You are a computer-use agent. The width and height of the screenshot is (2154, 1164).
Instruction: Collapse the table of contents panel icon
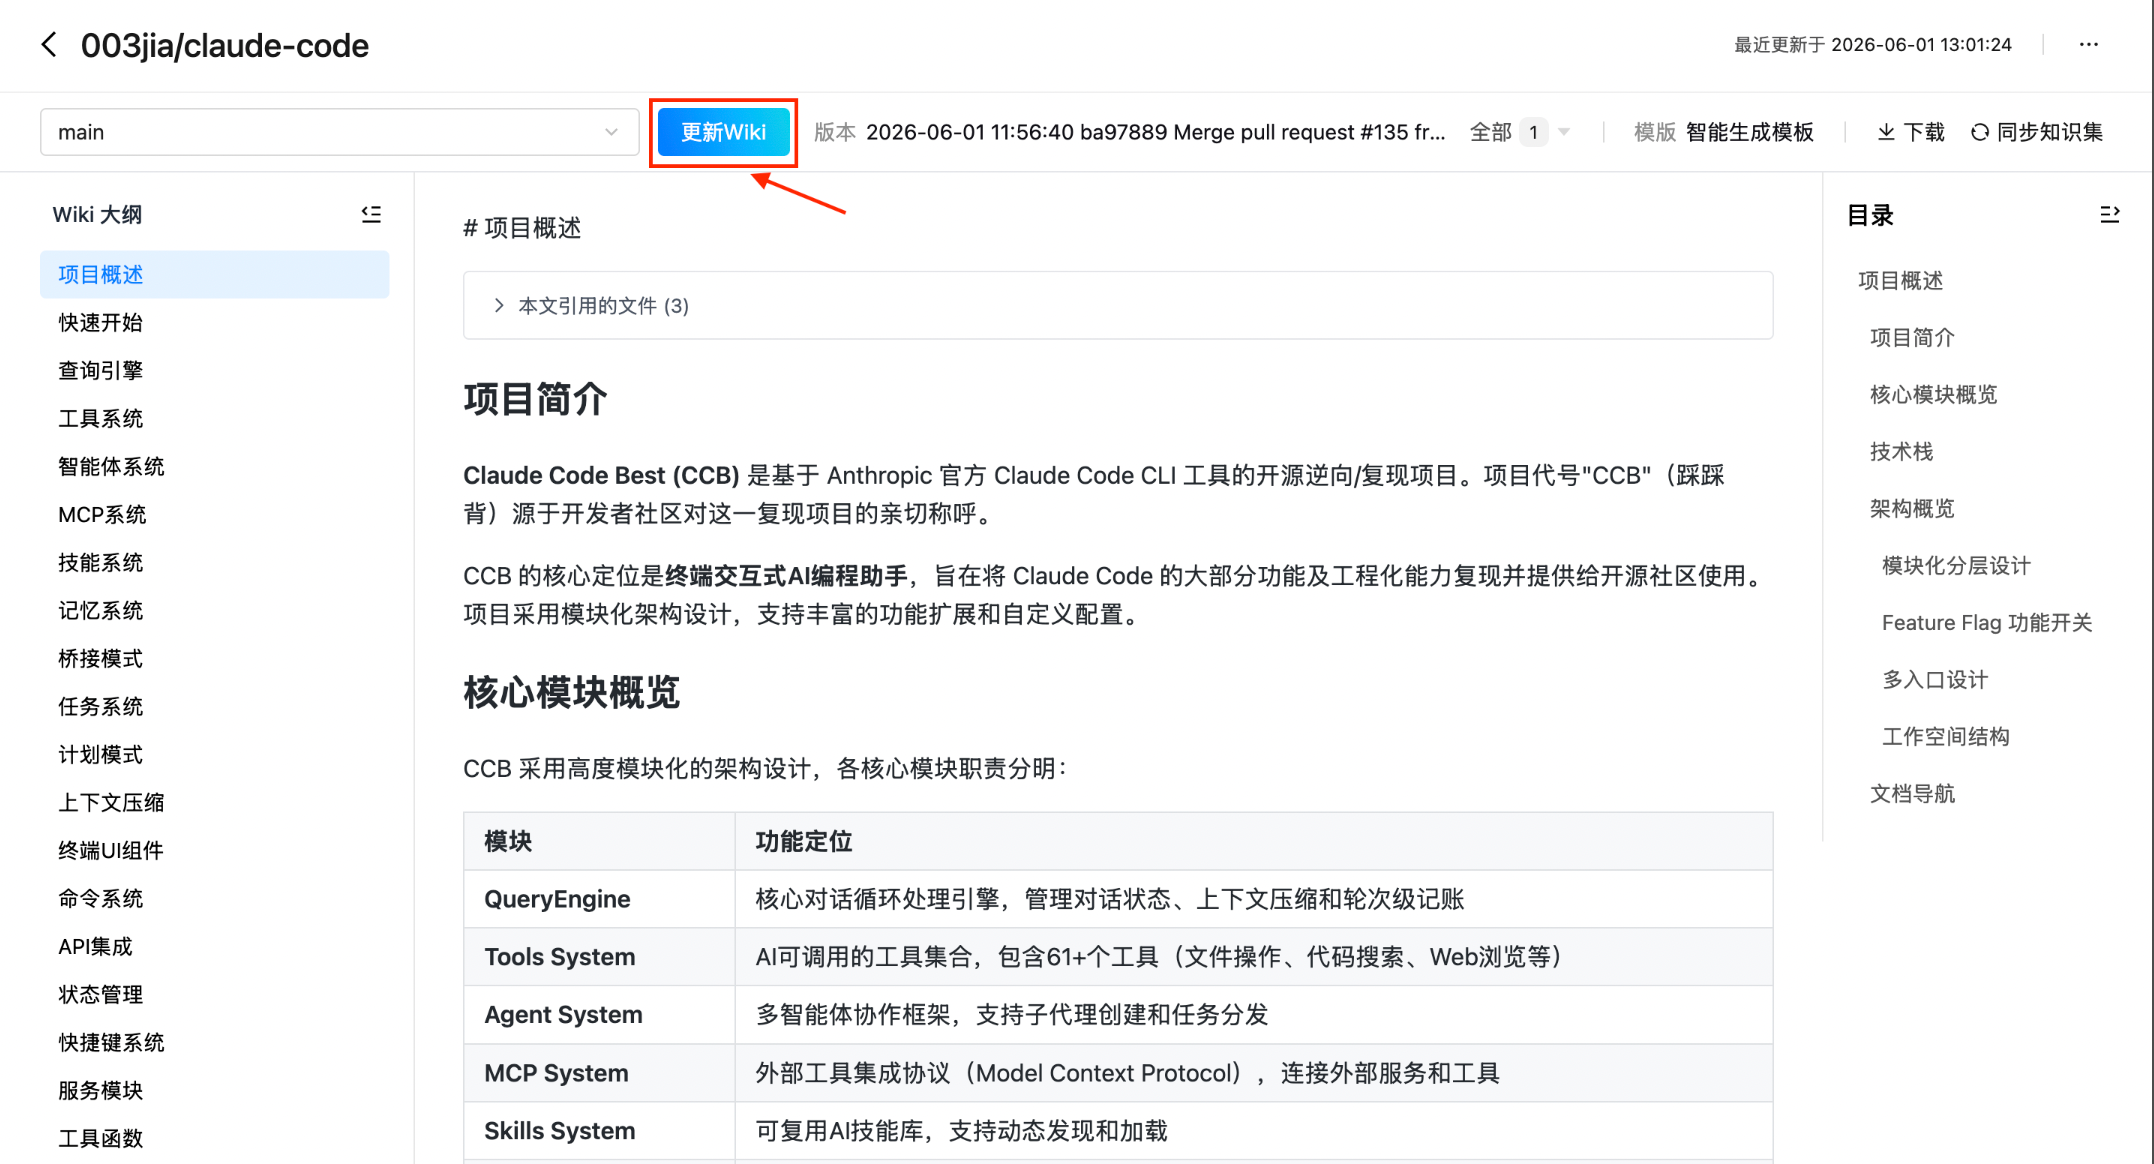click(2109, 214)
